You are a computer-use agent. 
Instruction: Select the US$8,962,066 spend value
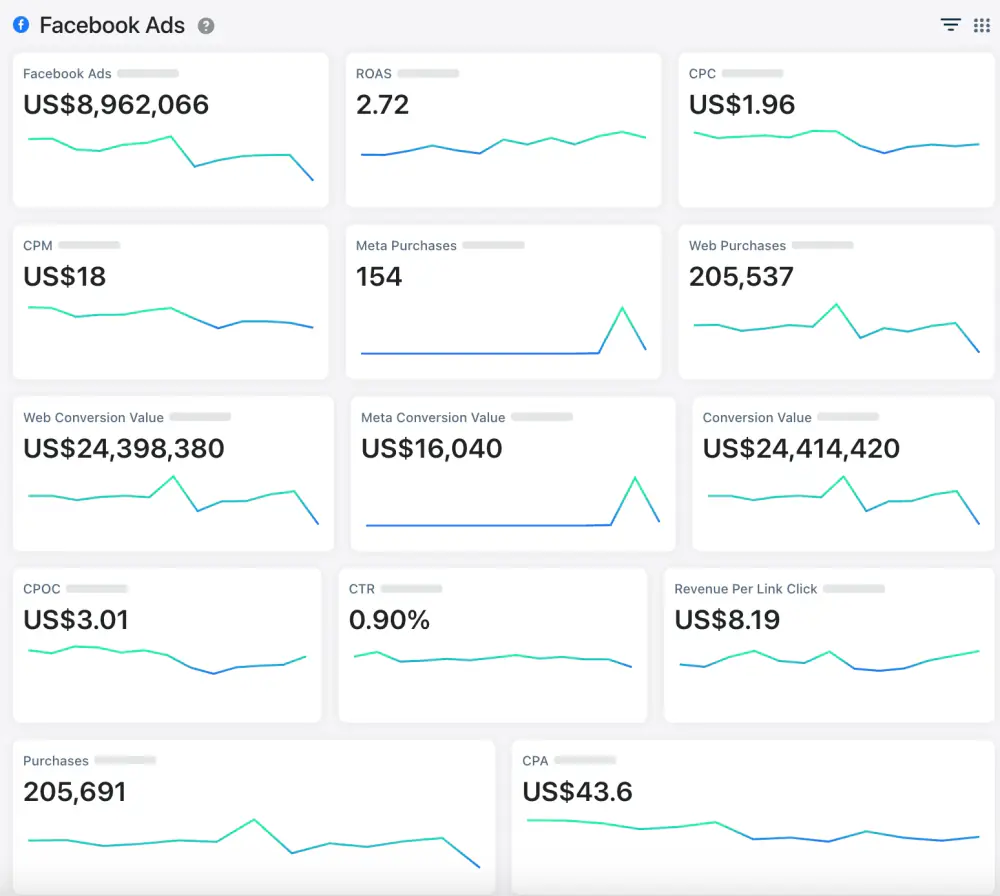coord(116,105)
